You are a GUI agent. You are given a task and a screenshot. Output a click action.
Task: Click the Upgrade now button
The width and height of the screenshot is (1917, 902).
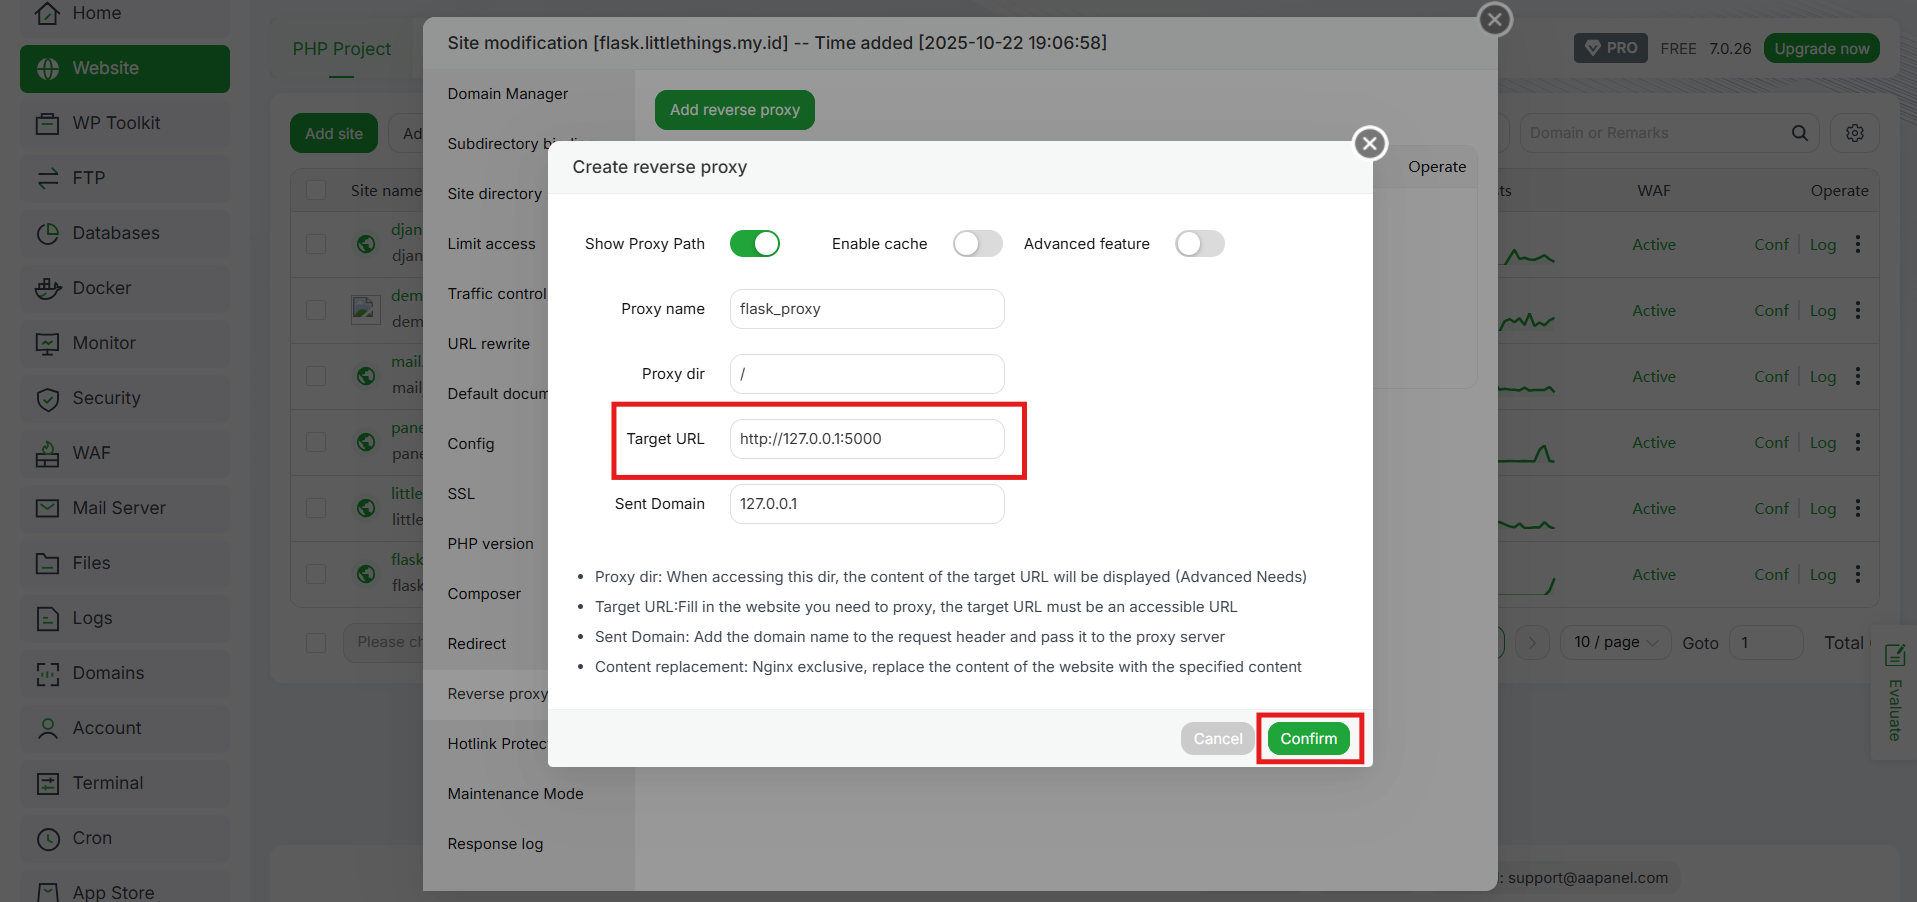[1821, 48]
